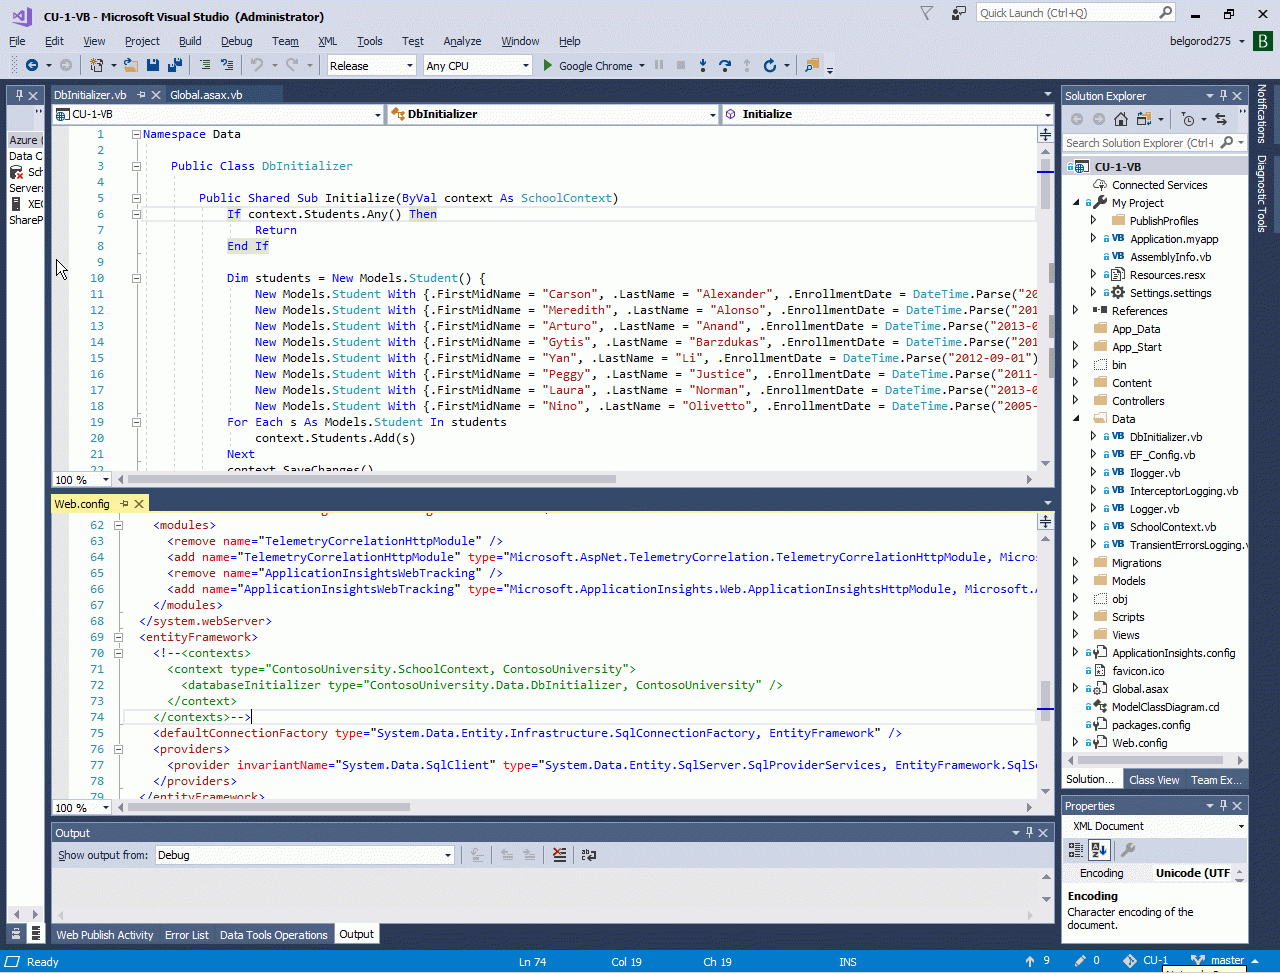Click the Save All toolbar icon
This screenshot has height=974, width=1280.
[175, 65]
